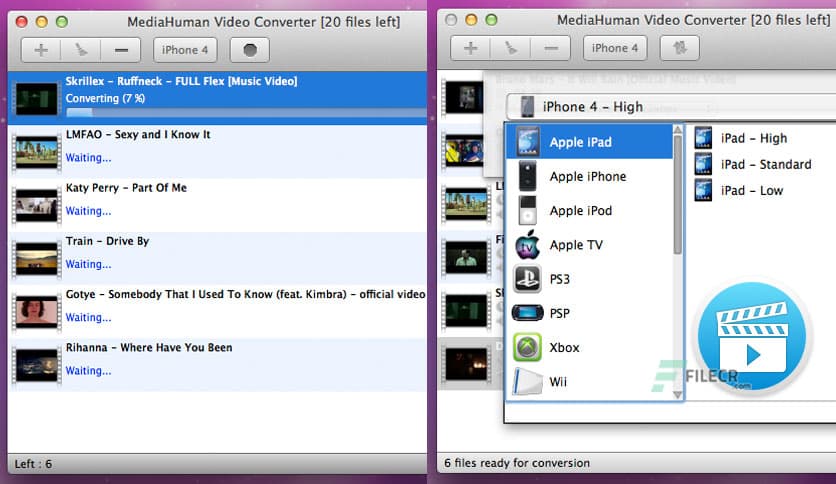Click the device list scroll up arrow

(x=678, y=130)
